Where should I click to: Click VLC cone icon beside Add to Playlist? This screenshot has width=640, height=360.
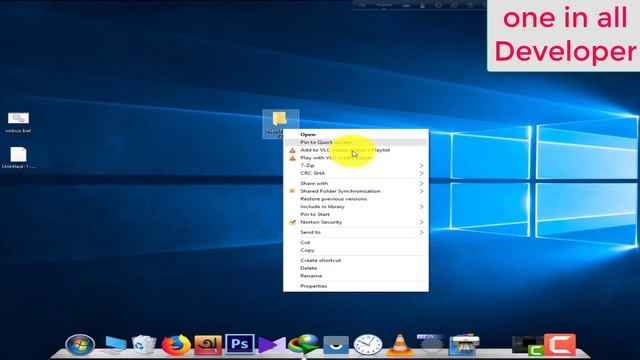[x=292, y=150]
